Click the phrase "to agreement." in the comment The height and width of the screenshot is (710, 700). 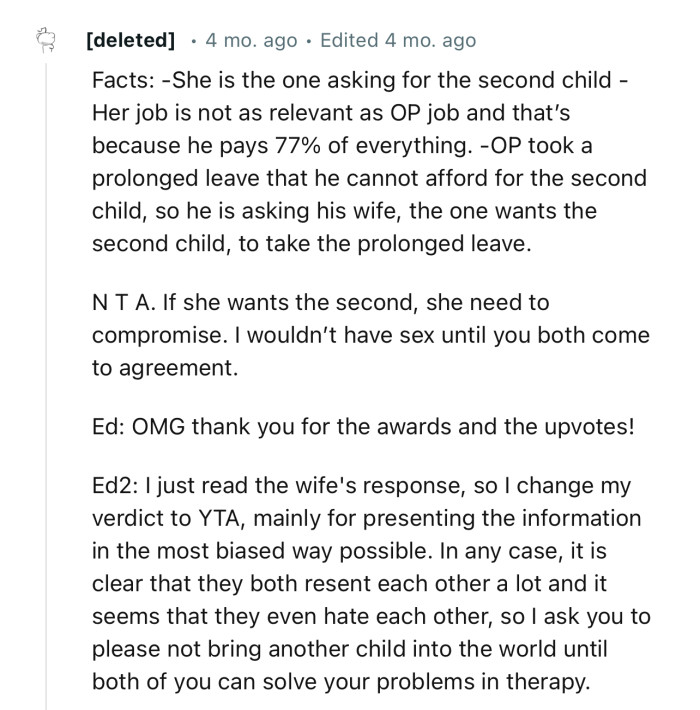(166, 368)
